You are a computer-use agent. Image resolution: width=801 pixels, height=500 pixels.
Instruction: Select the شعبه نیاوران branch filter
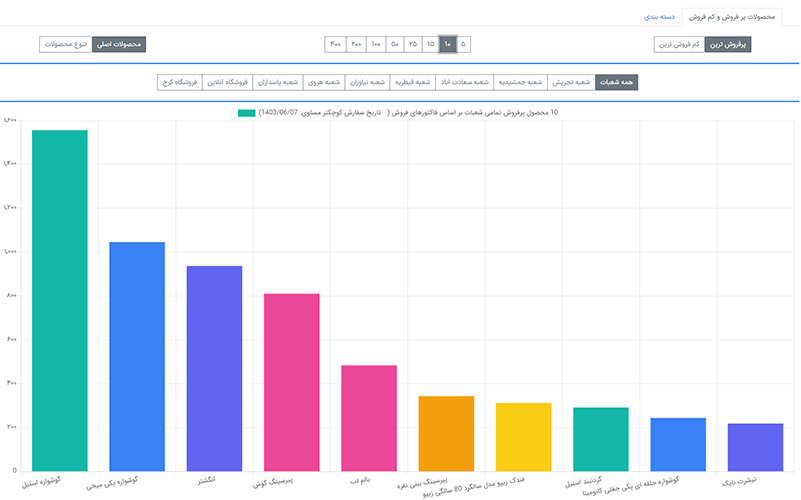pos(366,82)
